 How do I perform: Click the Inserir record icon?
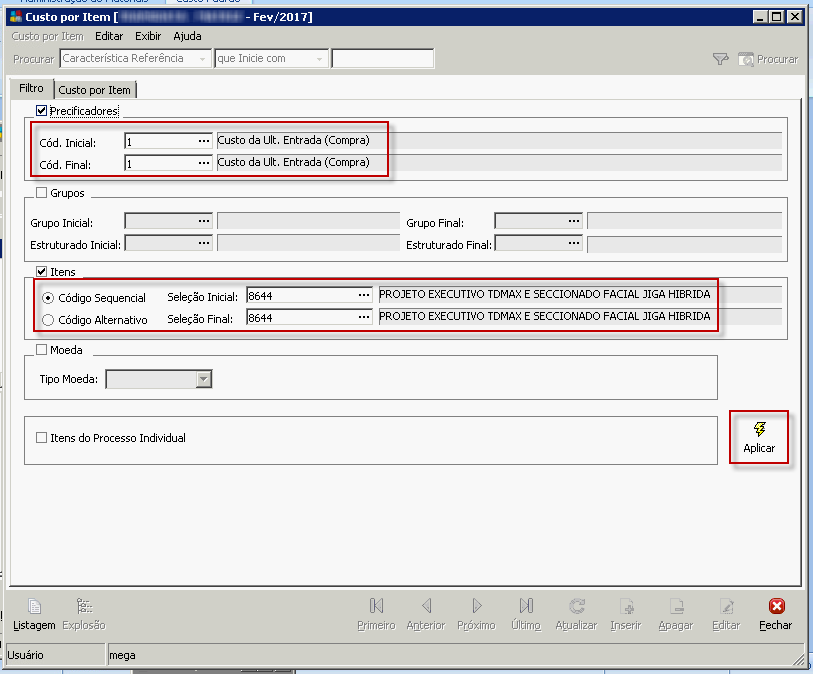(x=626, y=606)
